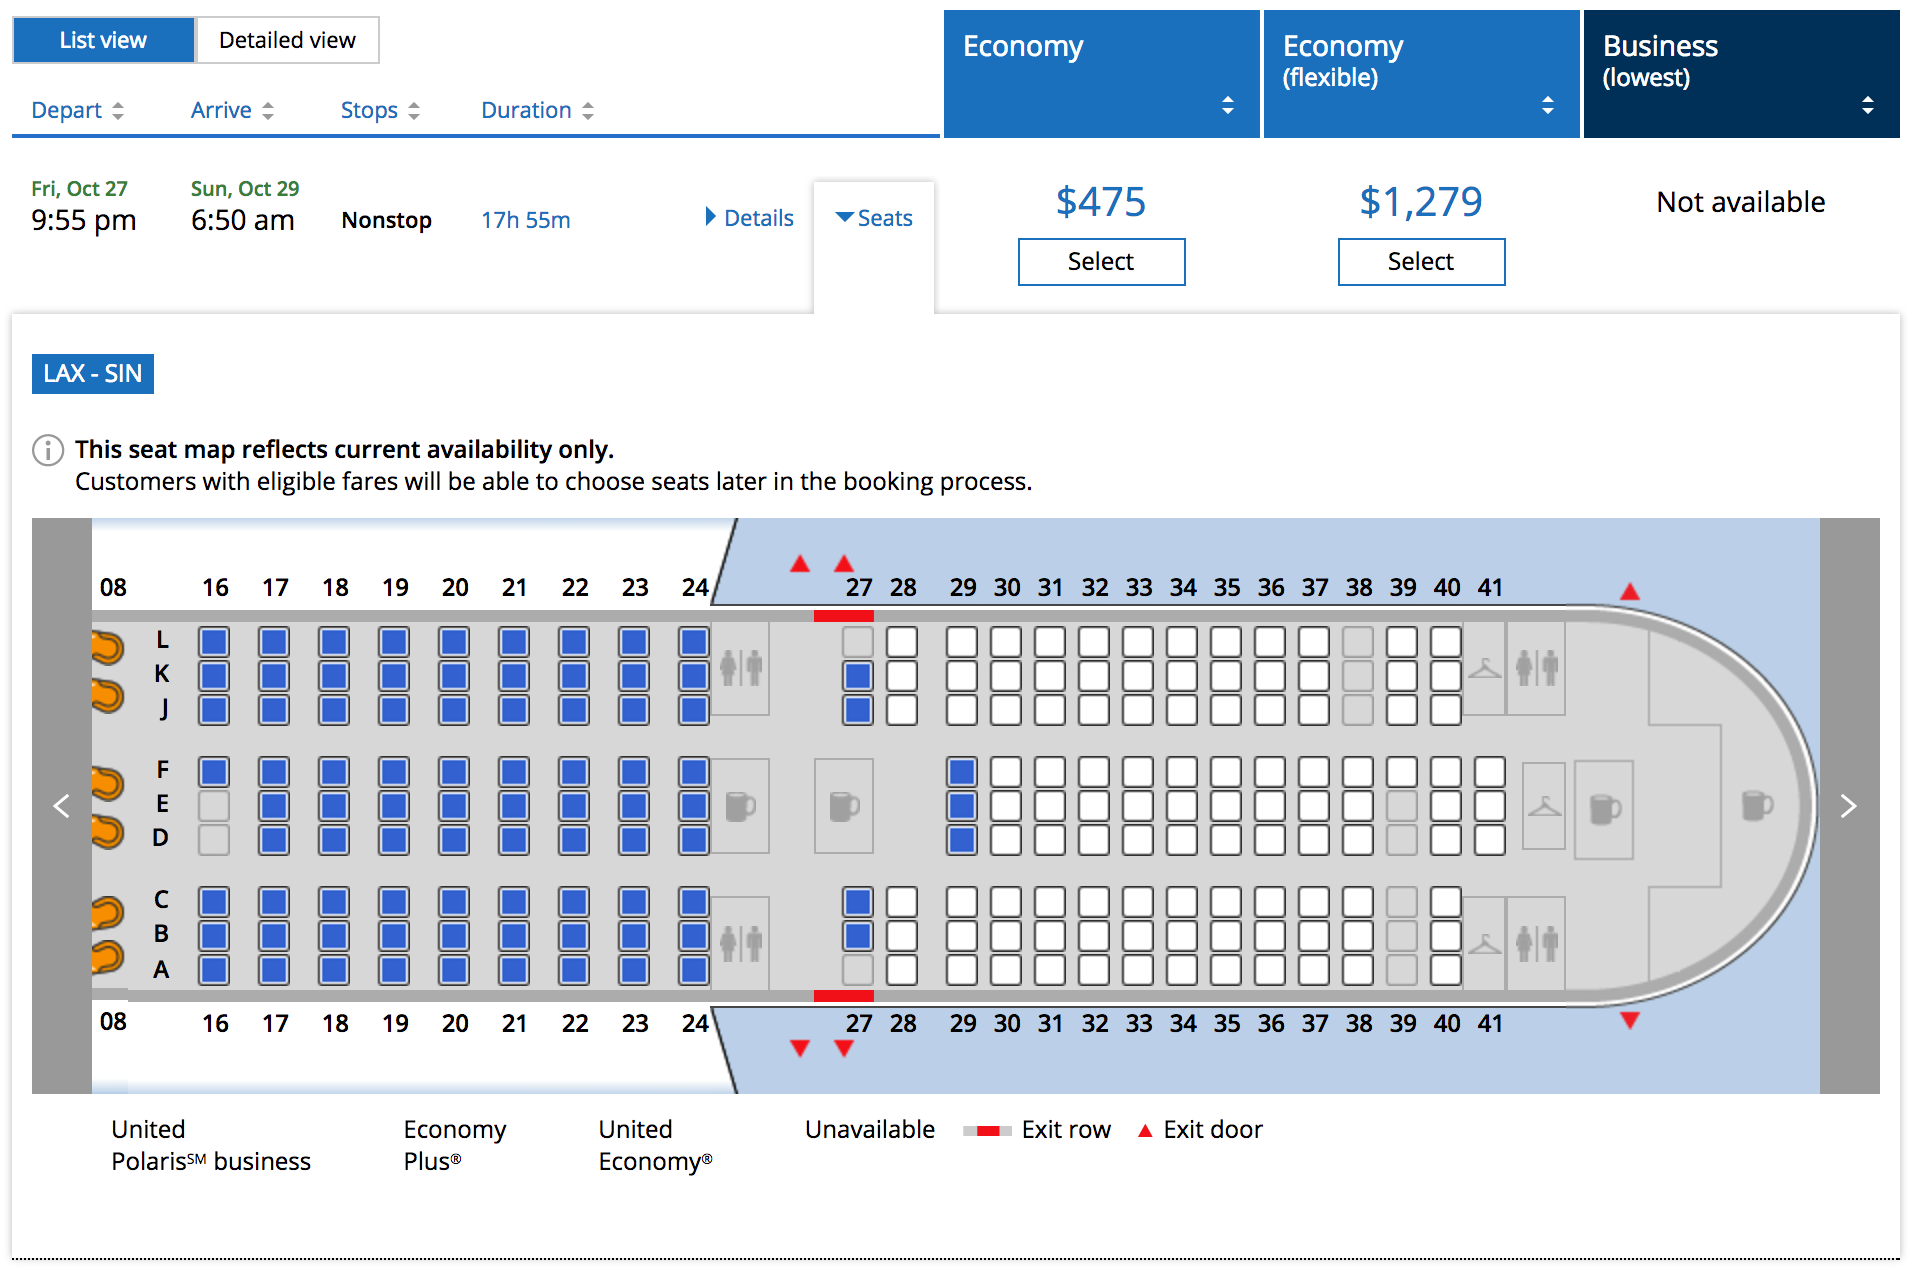Switch to List view tab
This screenshot has height=1270, width=1914.
point(103,40)
